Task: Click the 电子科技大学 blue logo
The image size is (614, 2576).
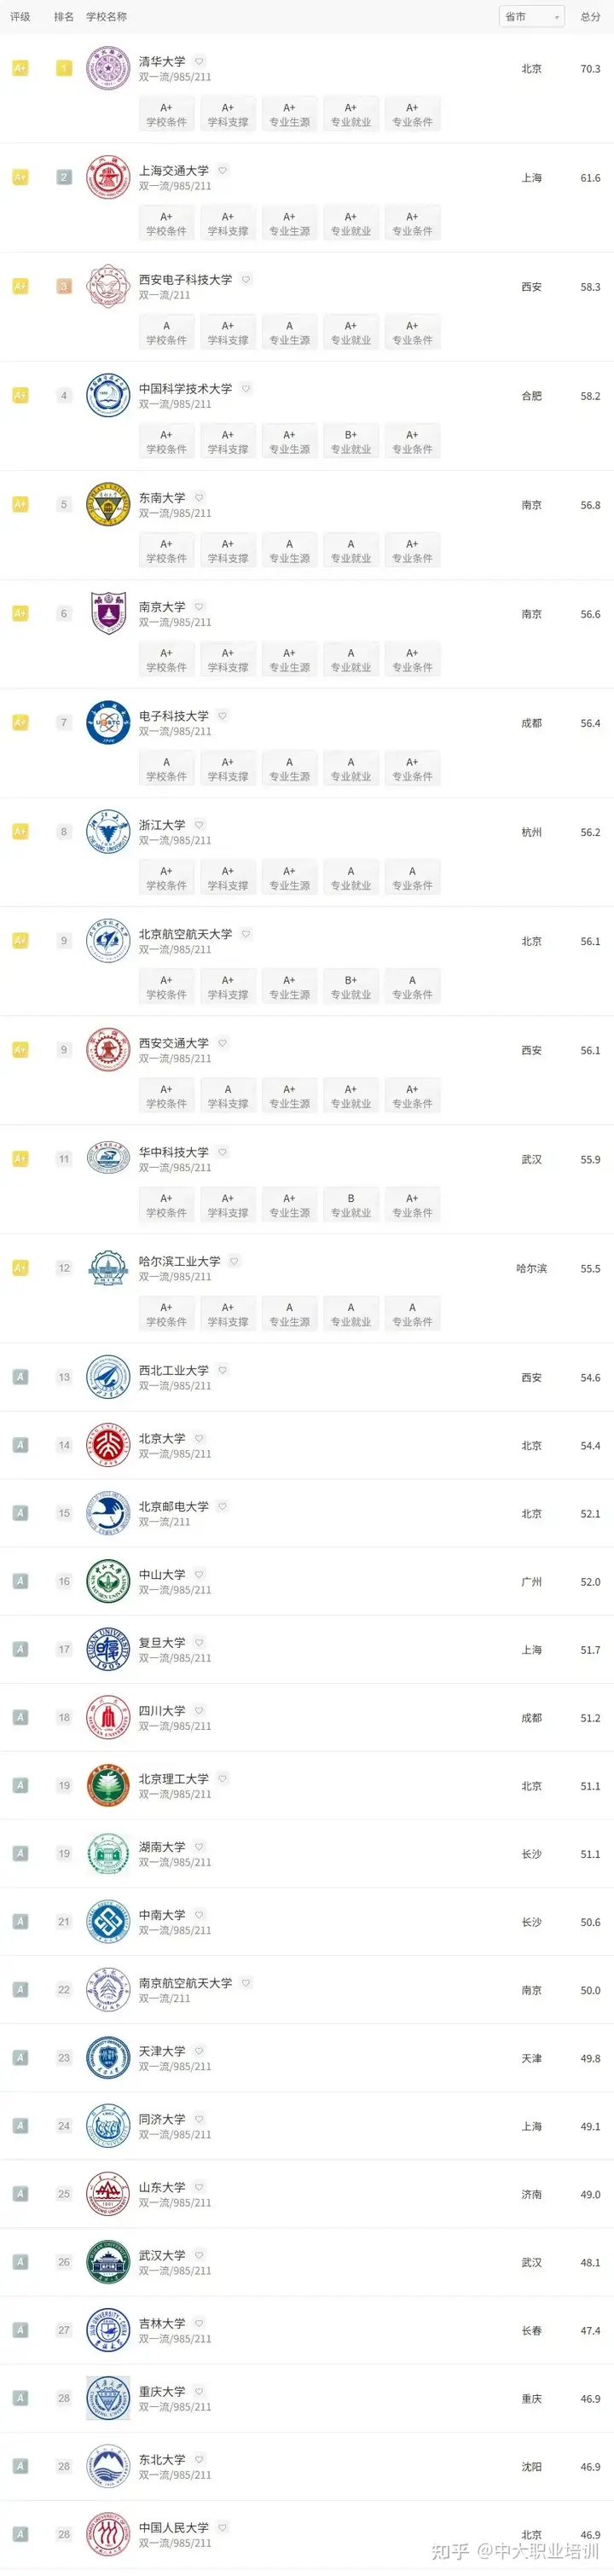Action: pyautogui.click(x=108, y=723)
